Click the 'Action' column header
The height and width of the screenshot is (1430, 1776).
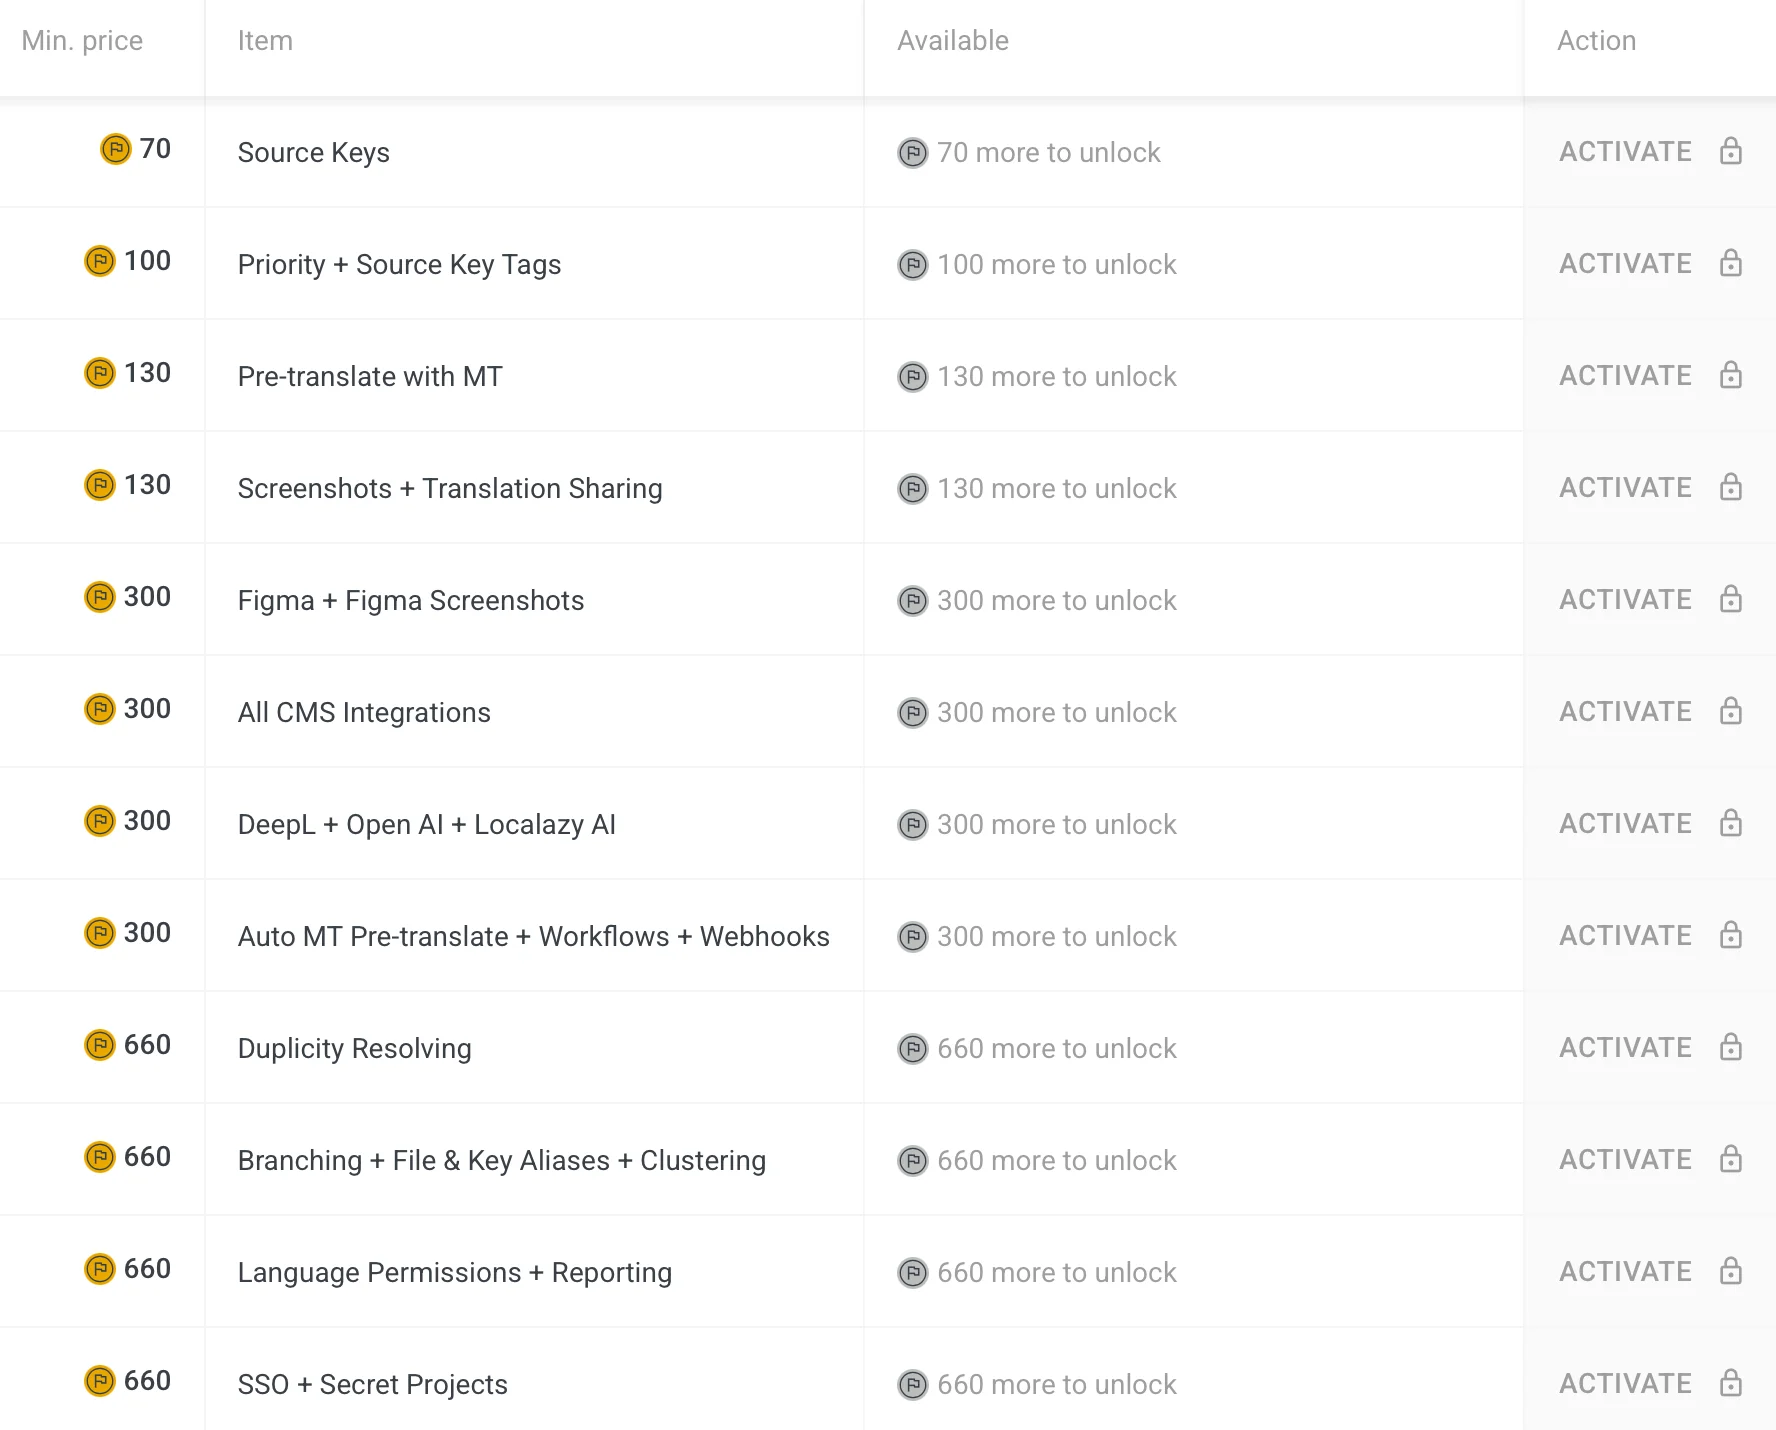tap(1596, 41)
